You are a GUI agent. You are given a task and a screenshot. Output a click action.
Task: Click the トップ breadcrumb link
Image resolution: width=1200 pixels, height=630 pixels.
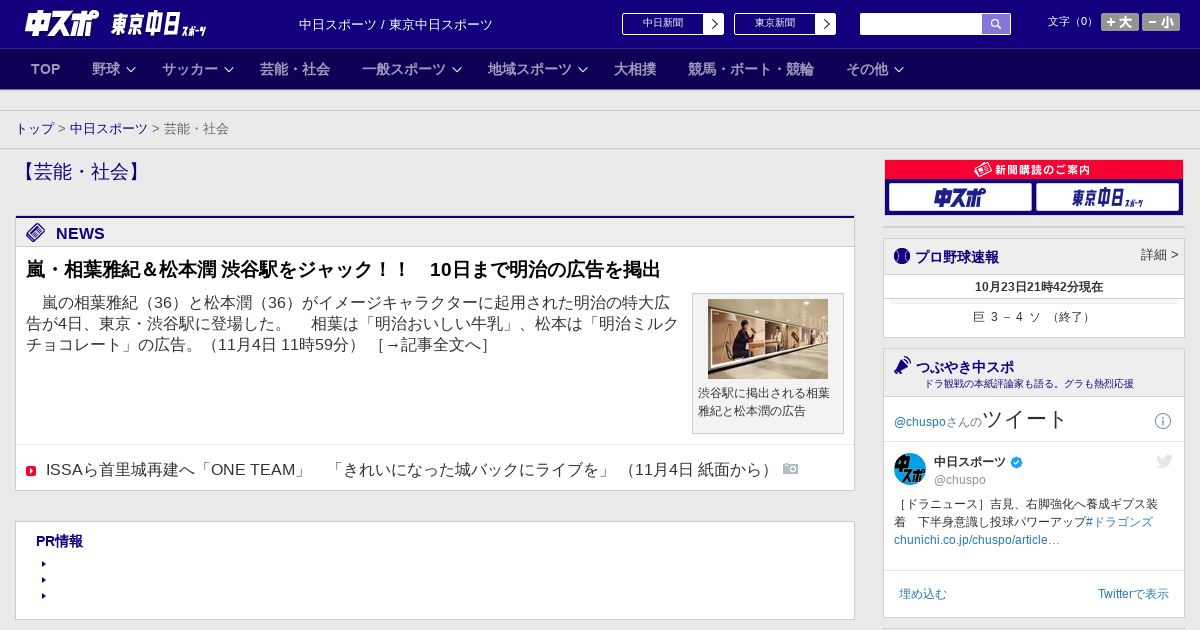click(x=34, y=129)
